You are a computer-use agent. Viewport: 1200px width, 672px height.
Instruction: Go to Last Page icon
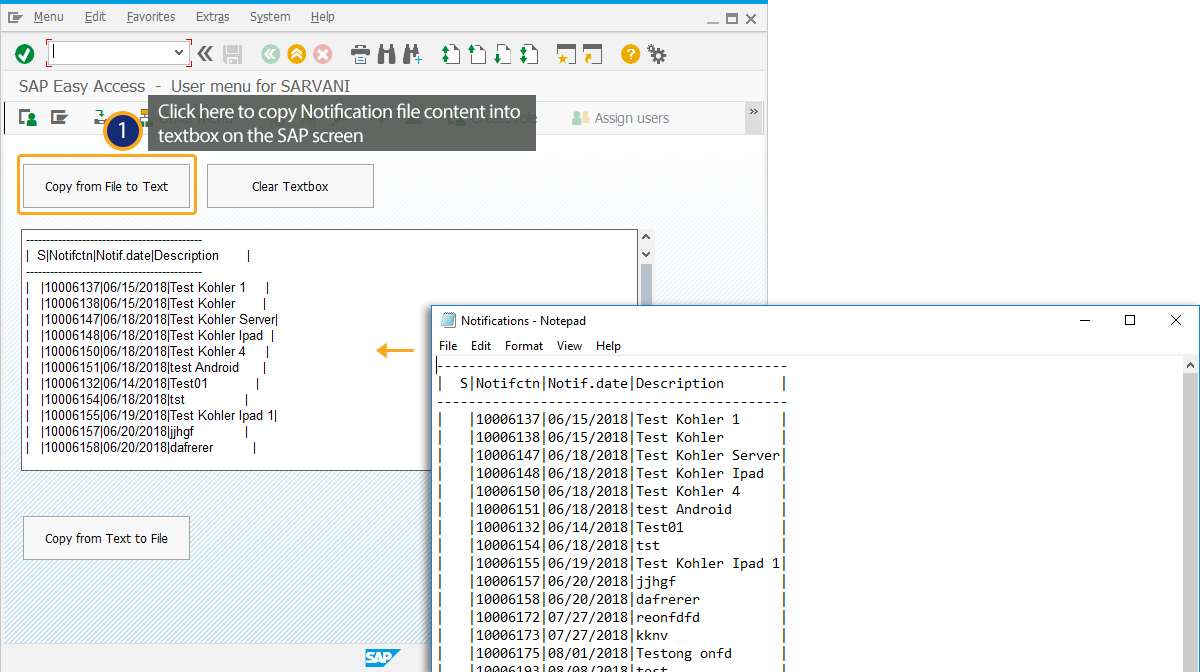pyautogui.click(x=529, y=54)
